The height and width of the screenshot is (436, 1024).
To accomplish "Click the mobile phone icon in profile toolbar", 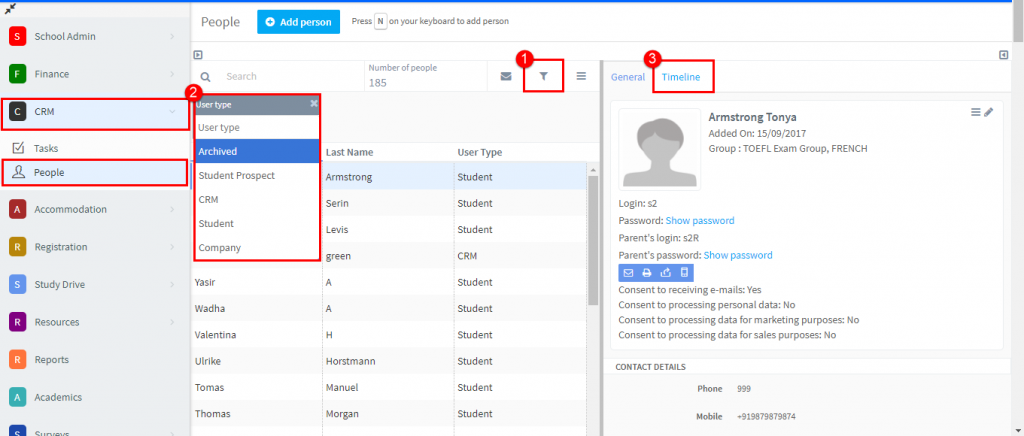I will tap(684, 272).
